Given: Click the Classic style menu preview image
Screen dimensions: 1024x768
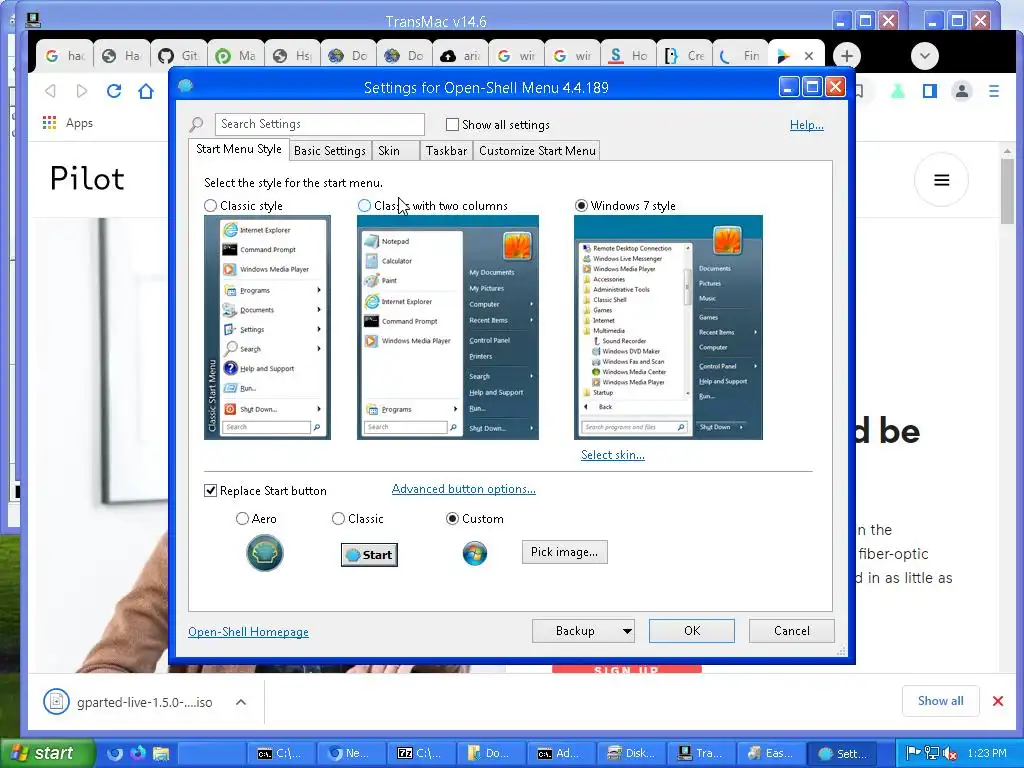Looking at the screenshot, I should point(267,327).
